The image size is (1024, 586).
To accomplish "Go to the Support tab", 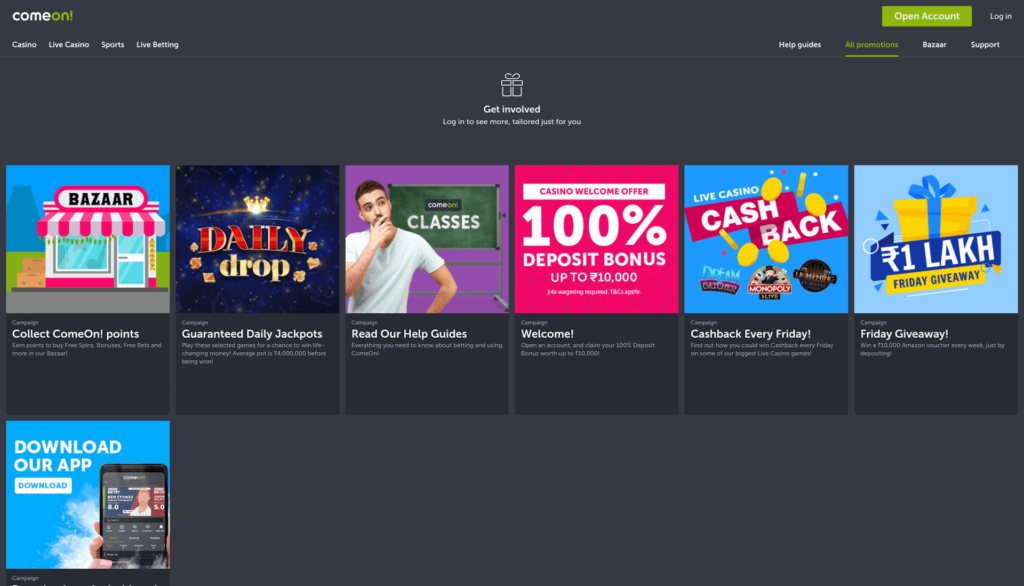I will coord(985,44).
